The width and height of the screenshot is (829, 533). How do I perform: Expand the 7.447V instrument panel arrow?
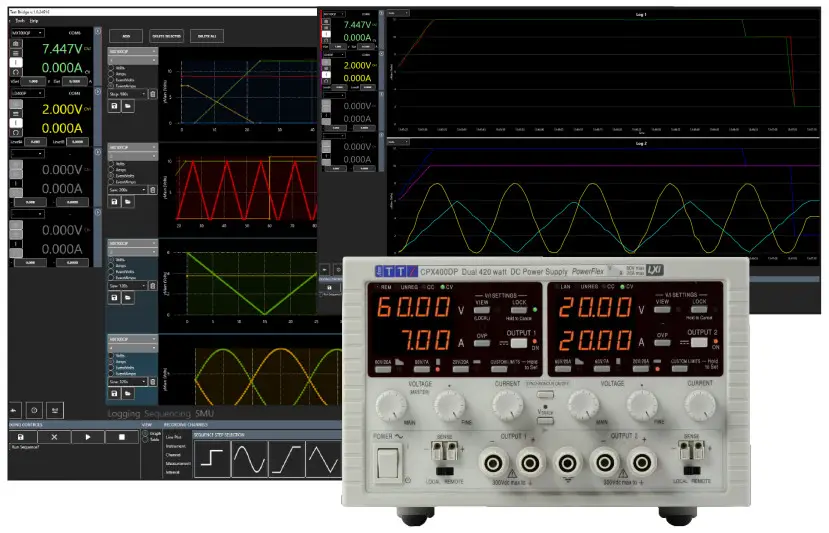pyautogui.click(x=98, y=32)
